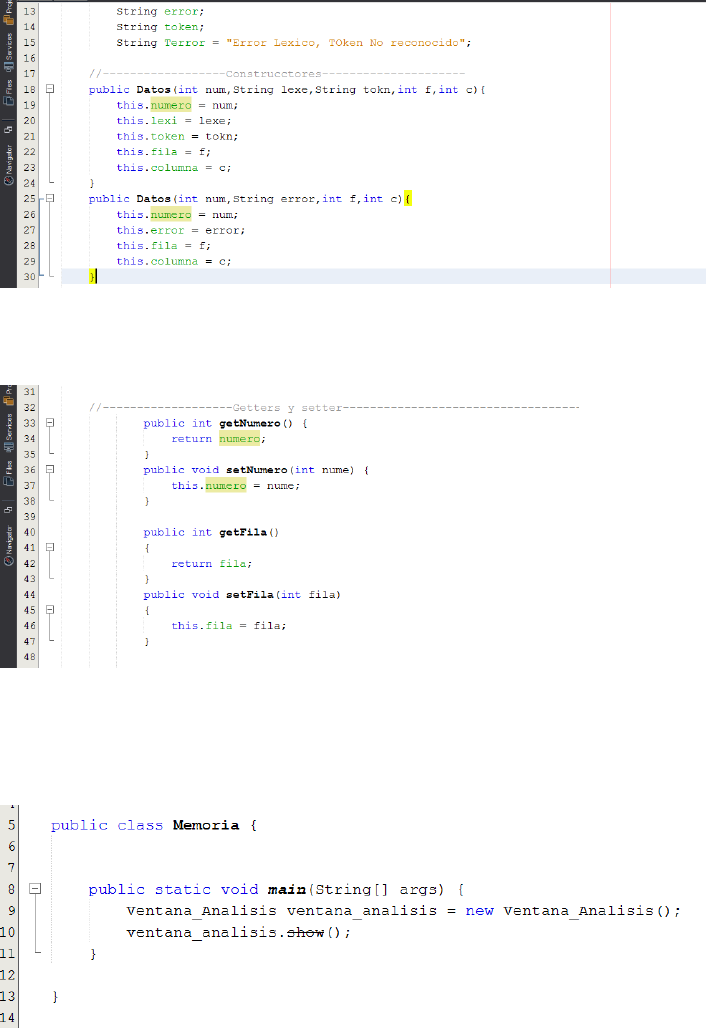706x1028 pixels.
Task: Click getNumero method name on line 33
Action: (250, 424)
